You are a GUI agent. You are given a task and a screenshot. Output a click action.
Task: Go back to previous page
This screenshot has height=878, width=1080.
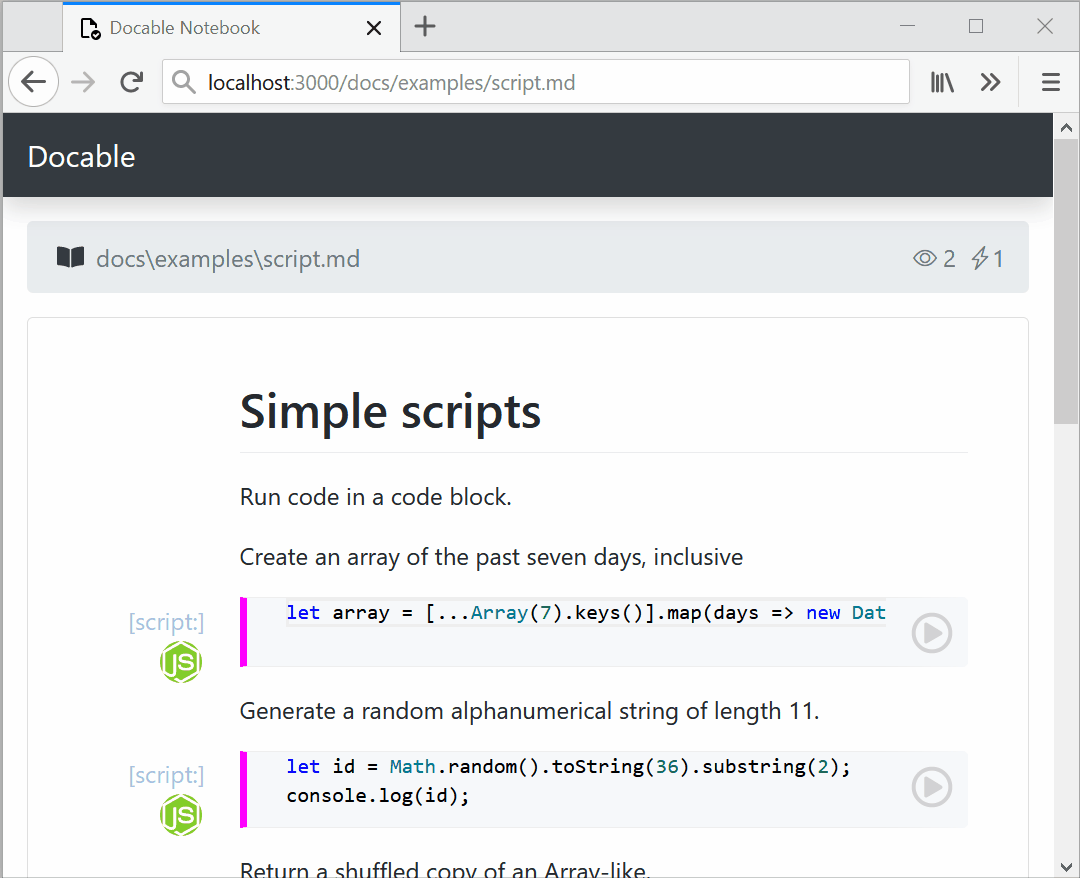[x=34, y=82]
